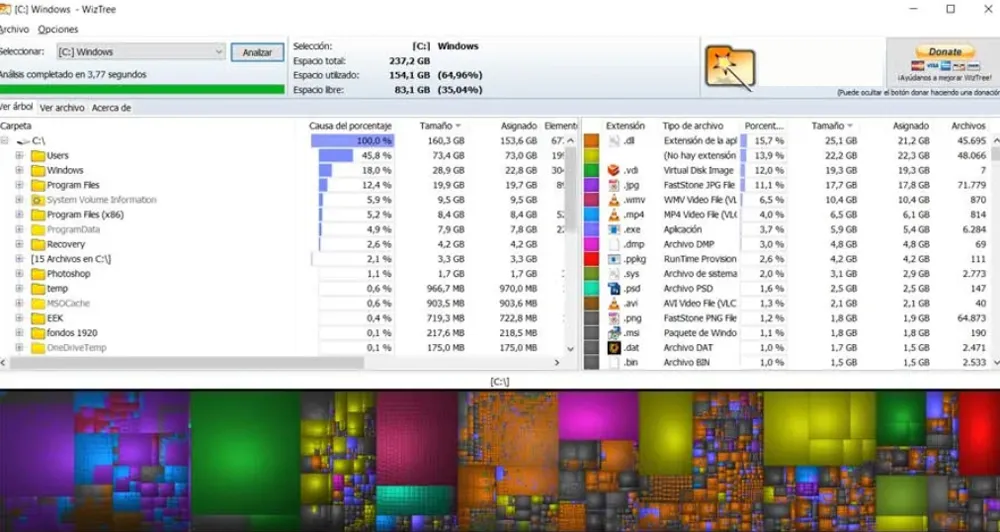
Task: Click the .jpg FastStone file icon
Action: (614, 185)
